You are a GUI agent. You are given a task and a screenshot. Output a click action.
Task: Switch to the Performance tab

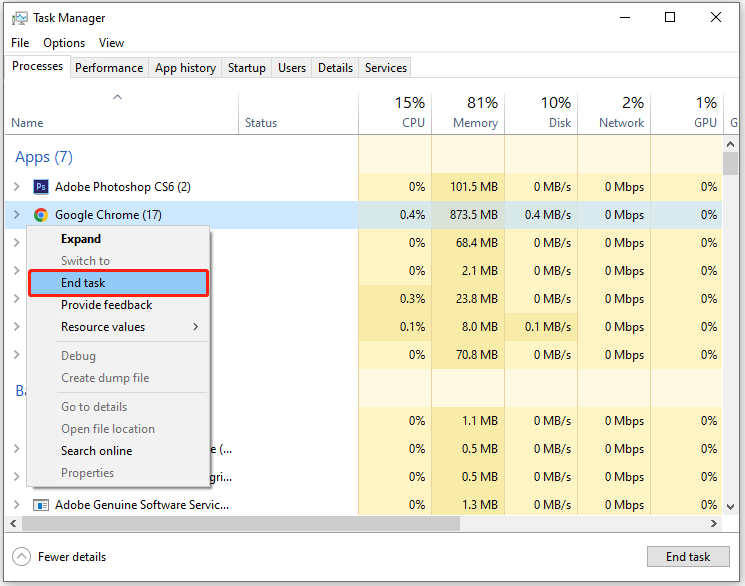click(109, 68)
